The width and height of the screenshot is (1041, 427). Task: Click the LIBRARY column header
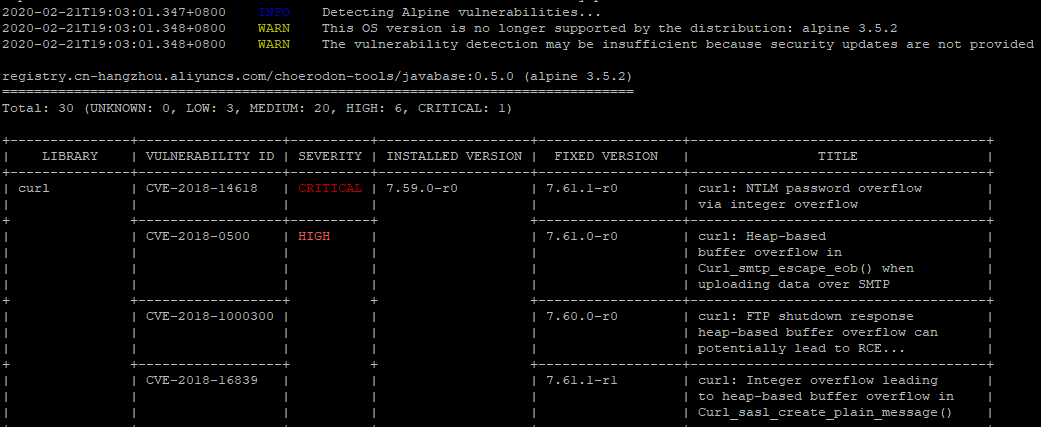(x=70, y=156)
